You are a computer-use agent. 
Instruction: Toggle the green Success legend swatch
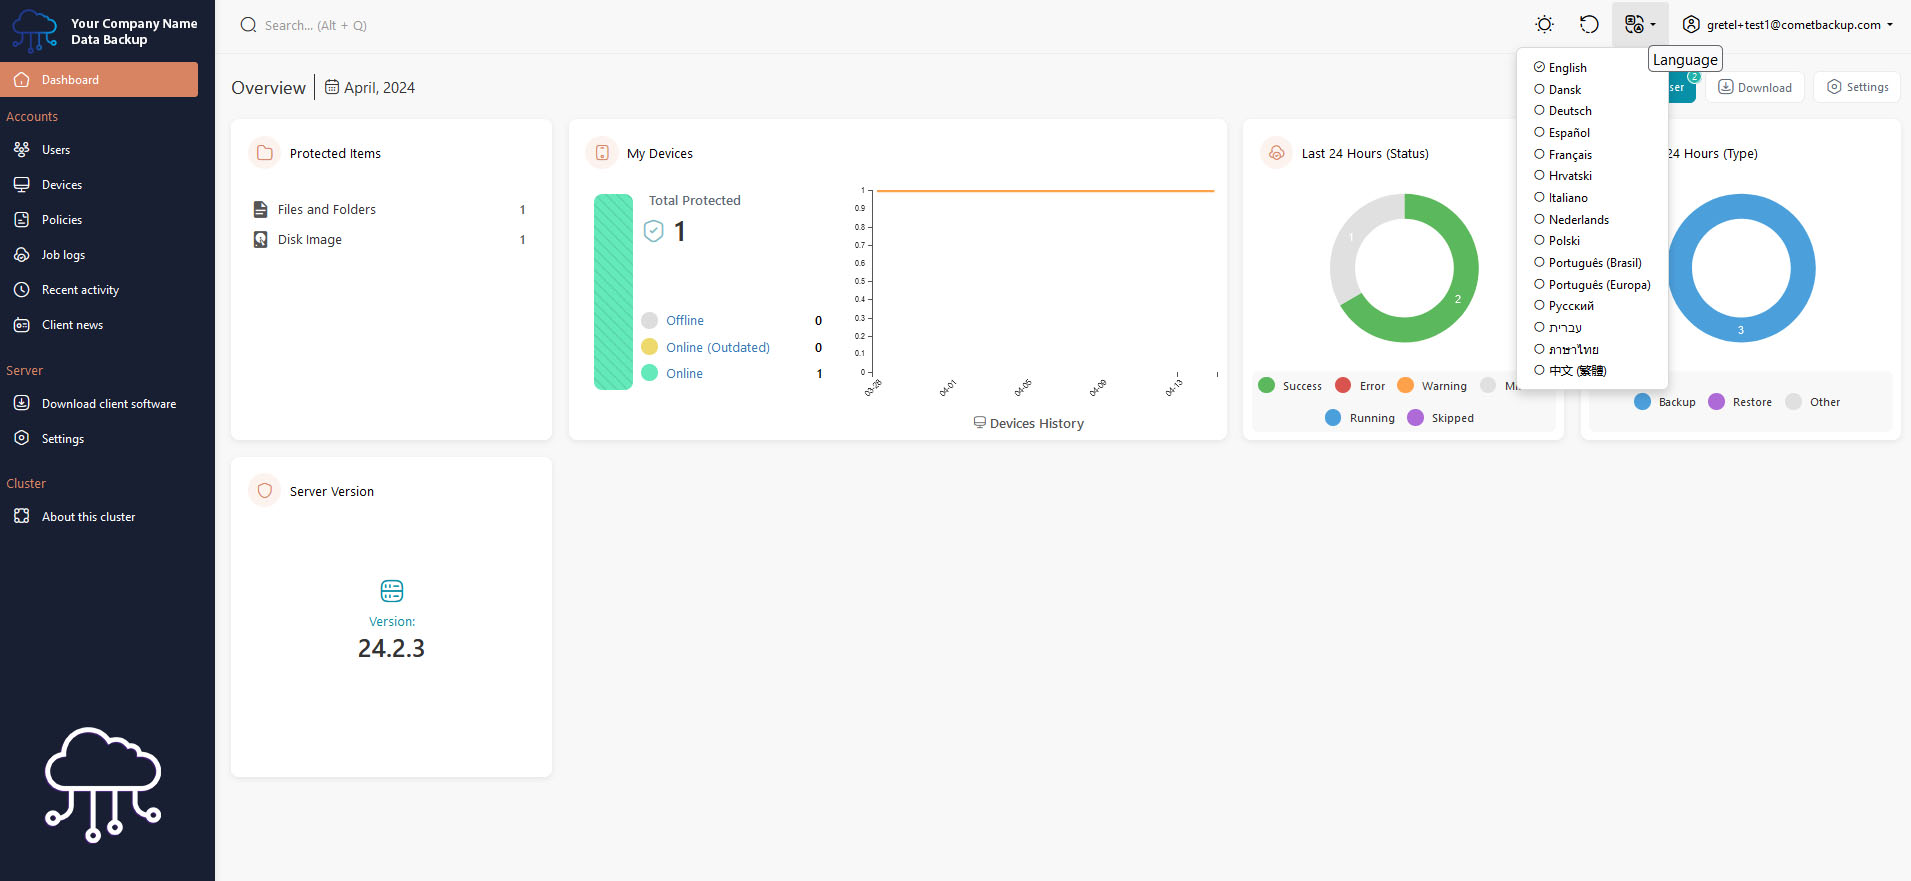(x=1266, y=386)
